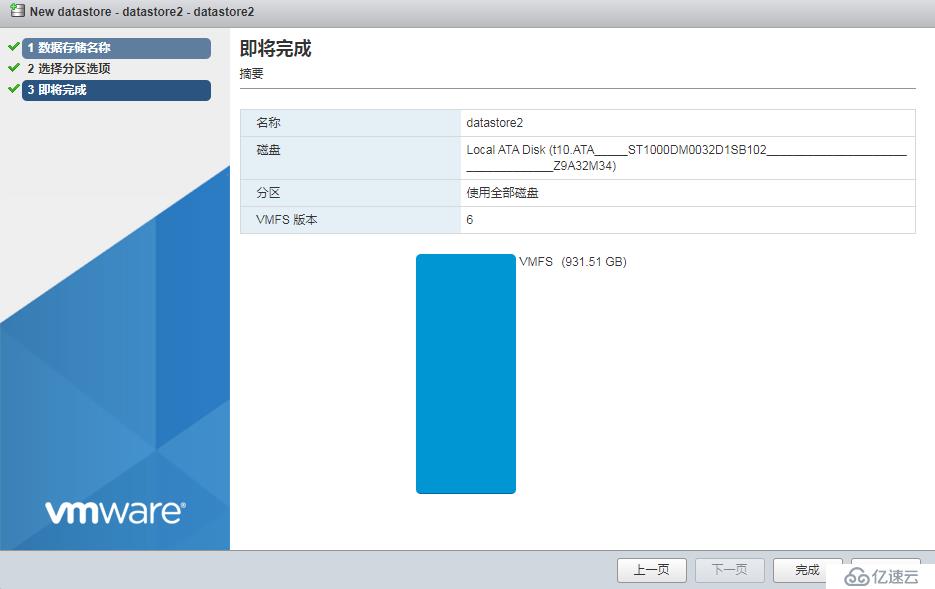Click the vmware logo in sidebar

115,512
